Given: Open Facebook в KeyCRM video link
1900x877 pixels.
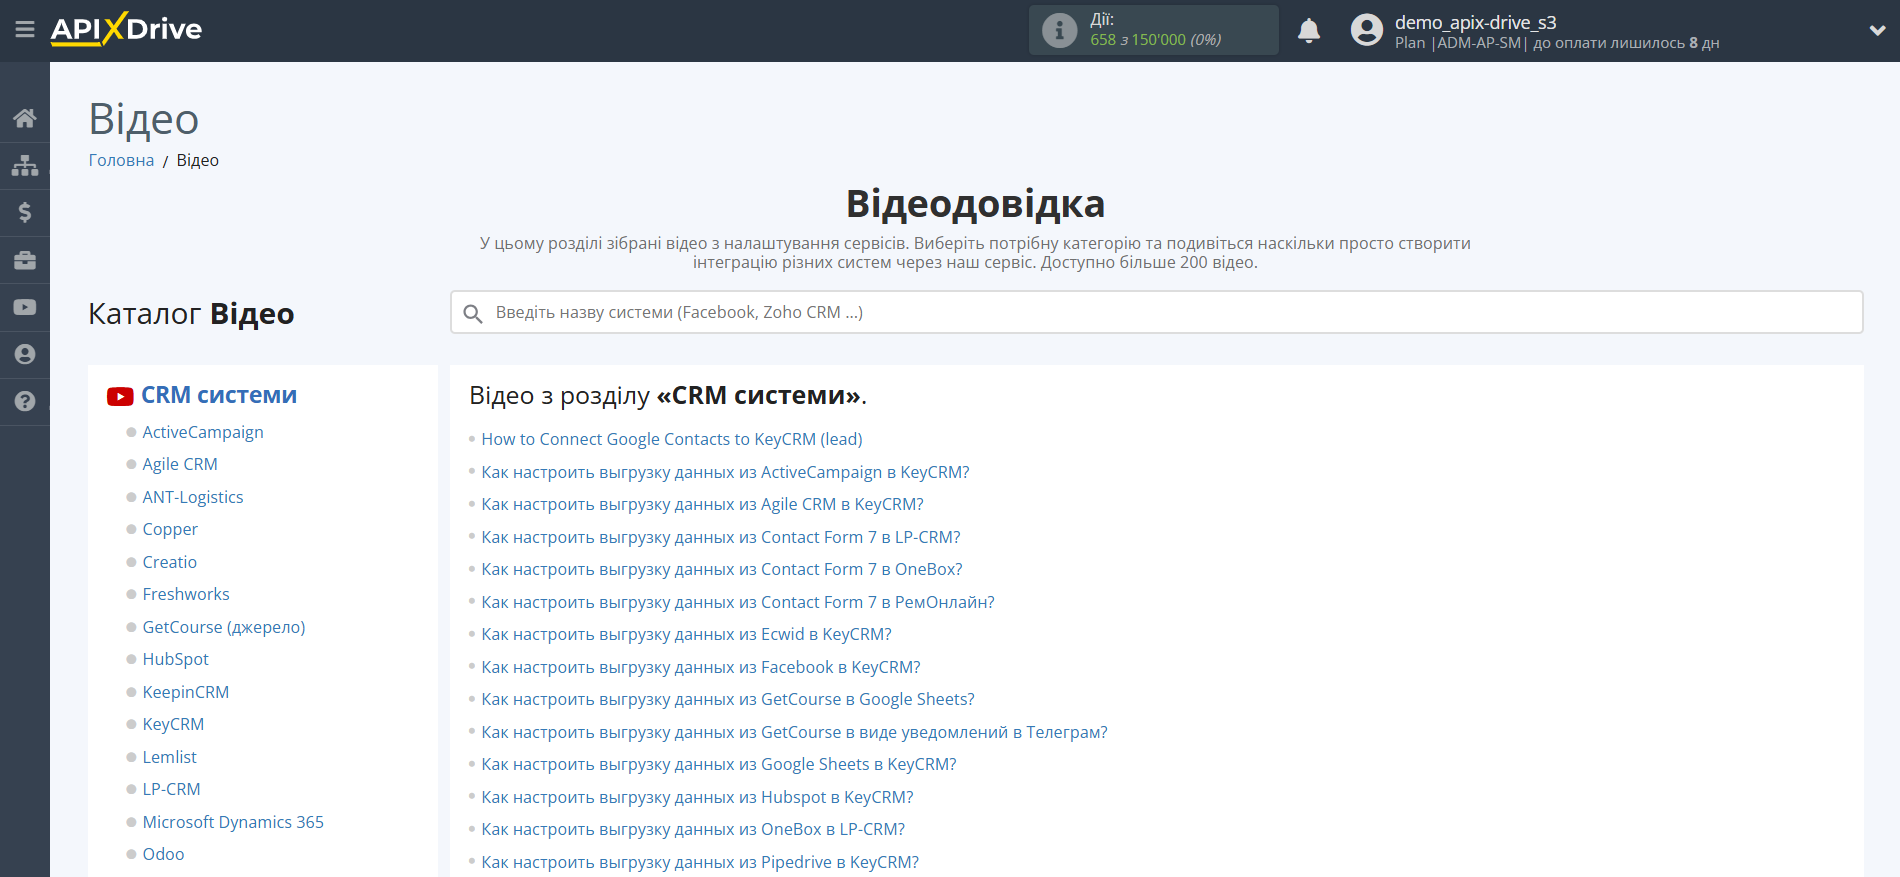Looking at the screenshot, I should (701, 667).
